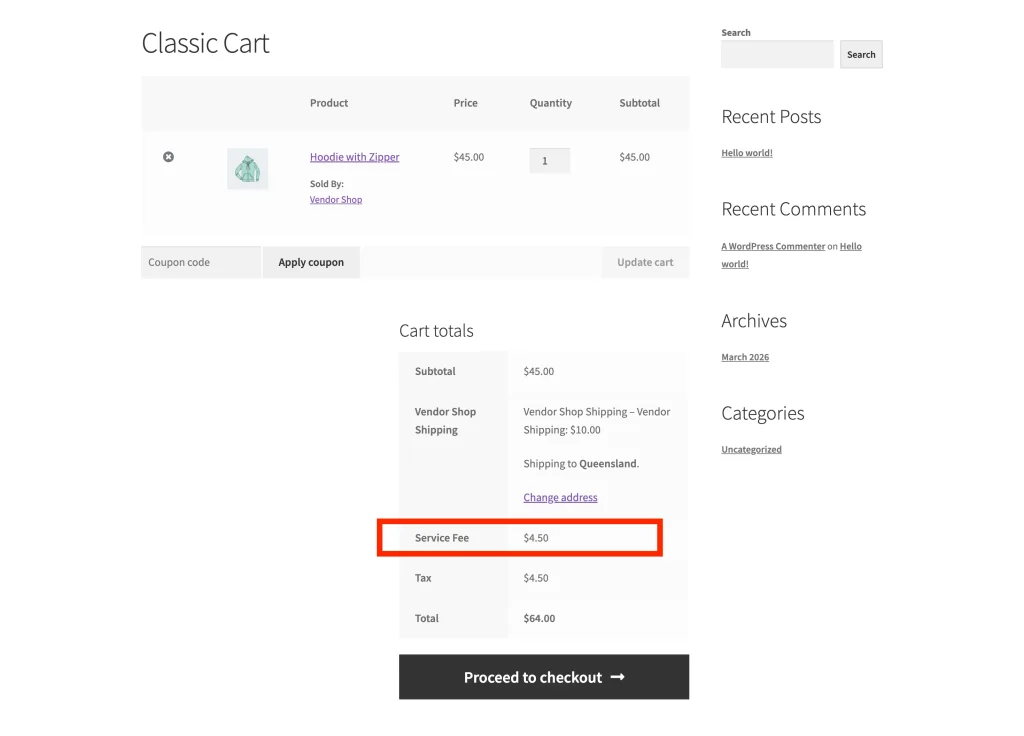
Task: Select the table's Subtotal column header
Action: click(639, 103)
